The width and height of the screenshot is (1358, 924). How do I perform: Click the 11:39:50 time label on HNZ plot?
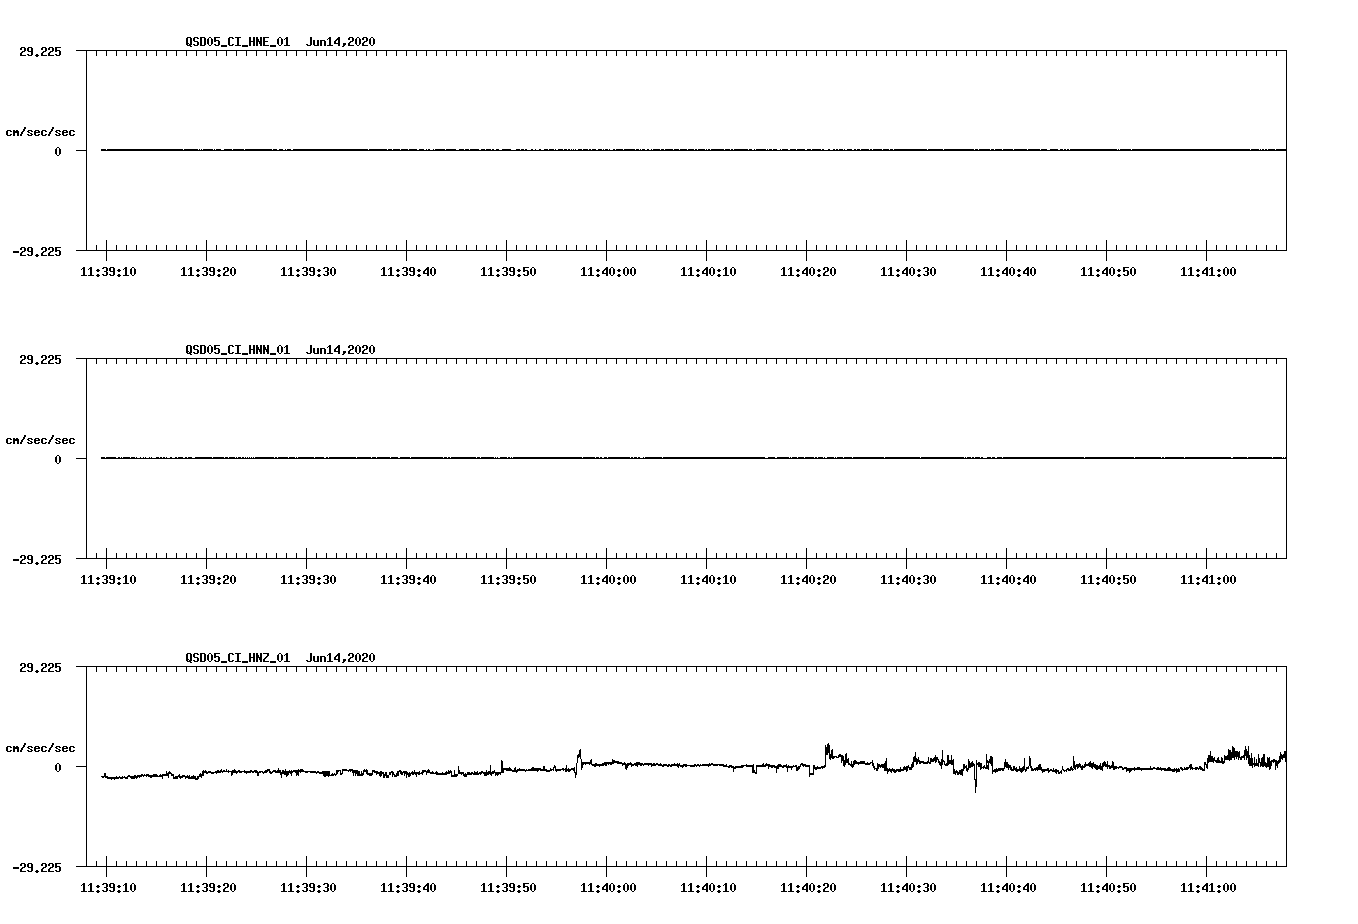[508, 887]
